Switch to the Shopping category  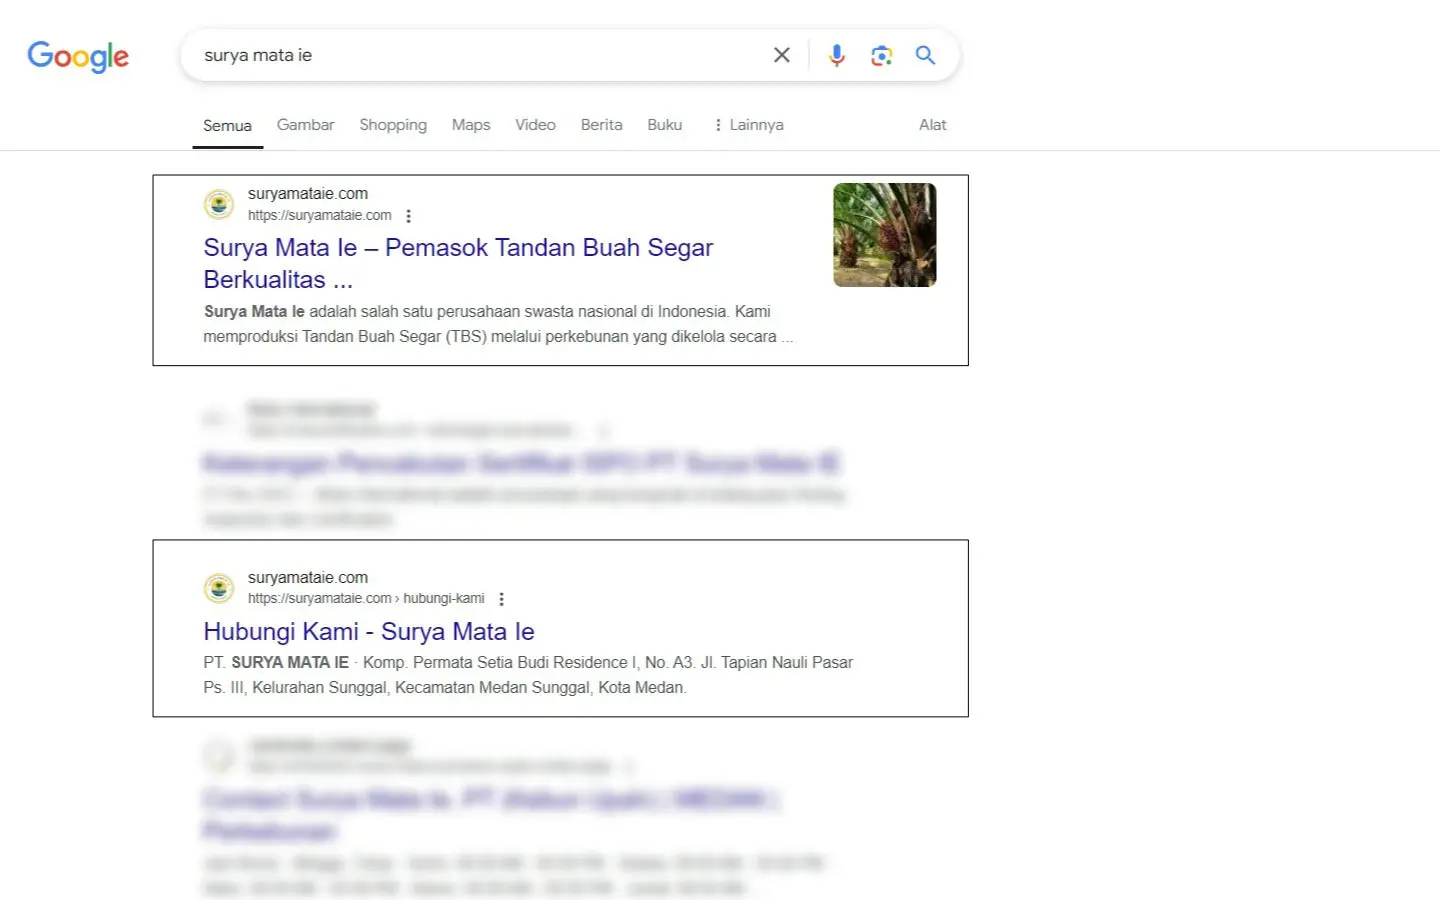tap(393, 124)
